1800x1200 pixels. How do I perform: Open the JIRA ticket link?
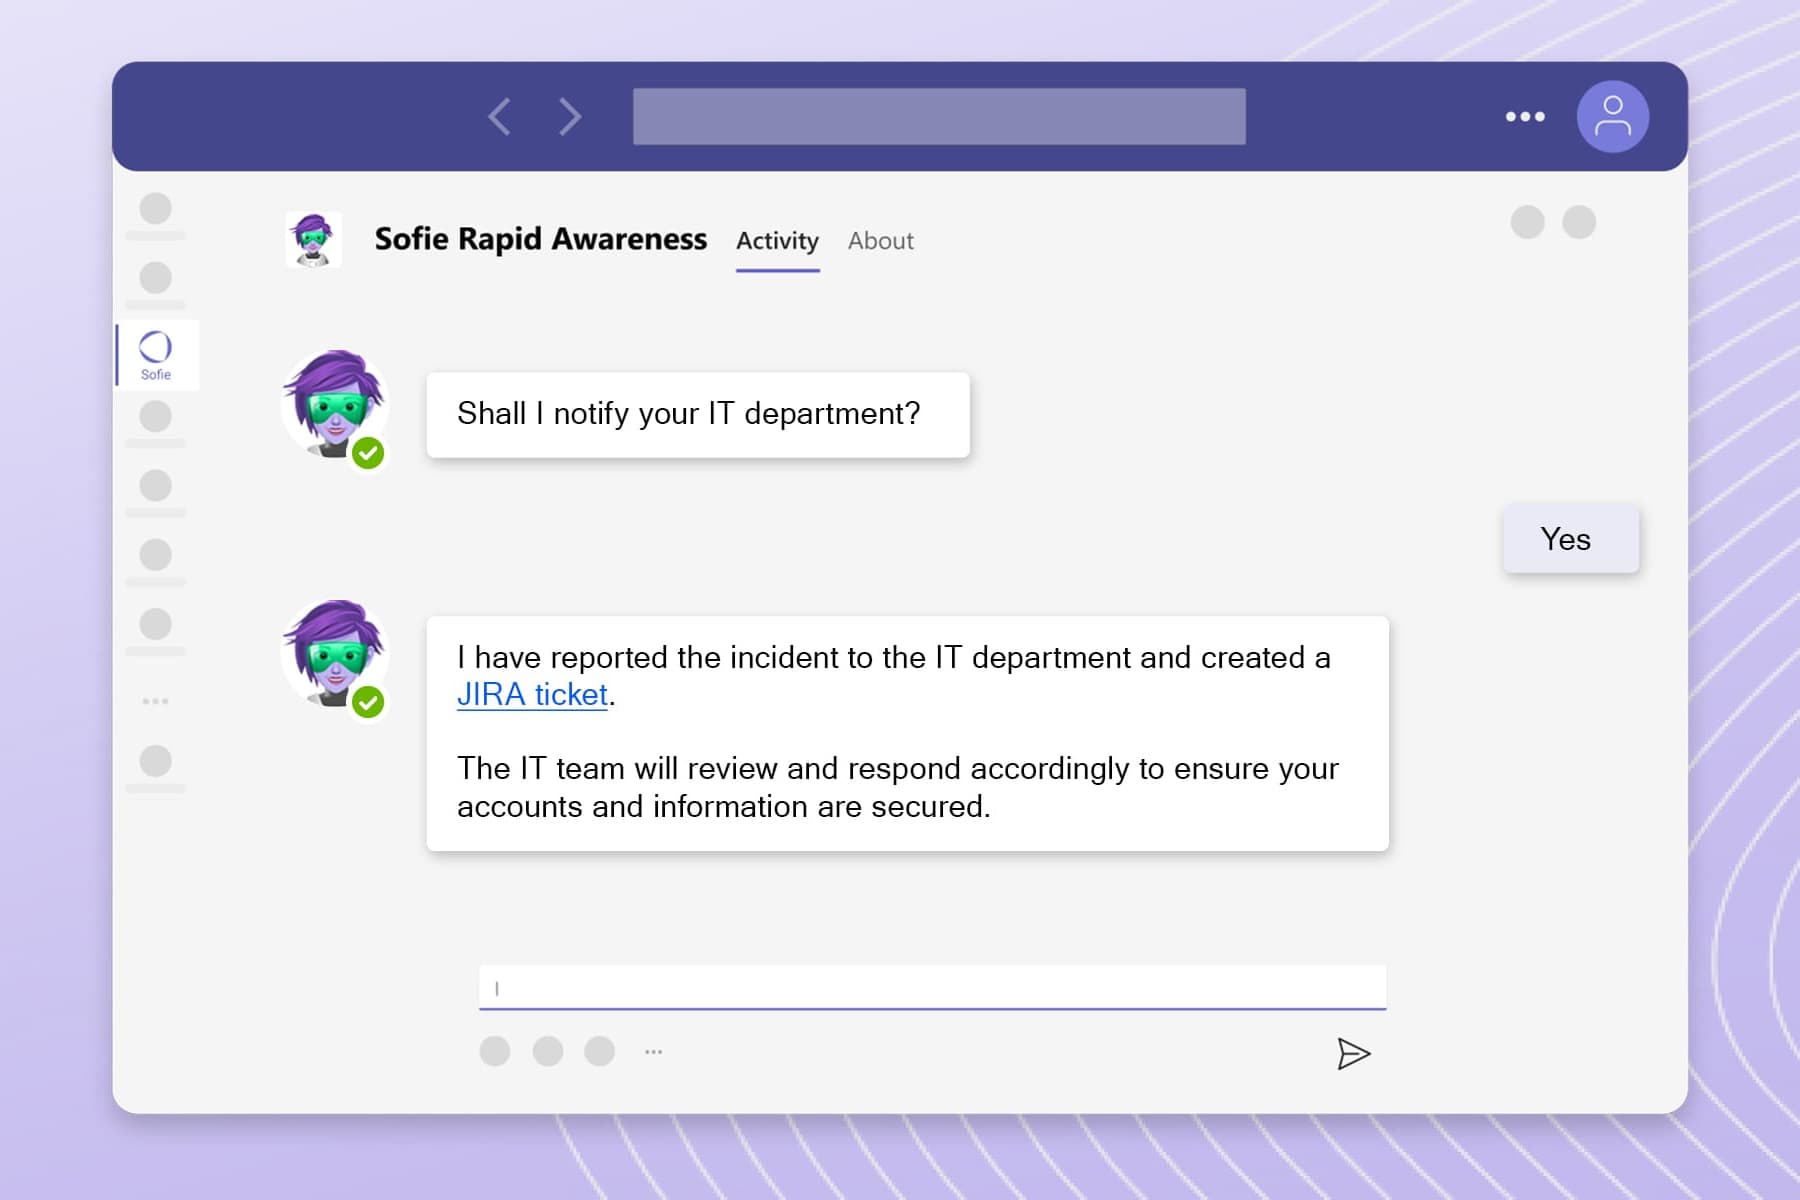click(x=532, y=694)
